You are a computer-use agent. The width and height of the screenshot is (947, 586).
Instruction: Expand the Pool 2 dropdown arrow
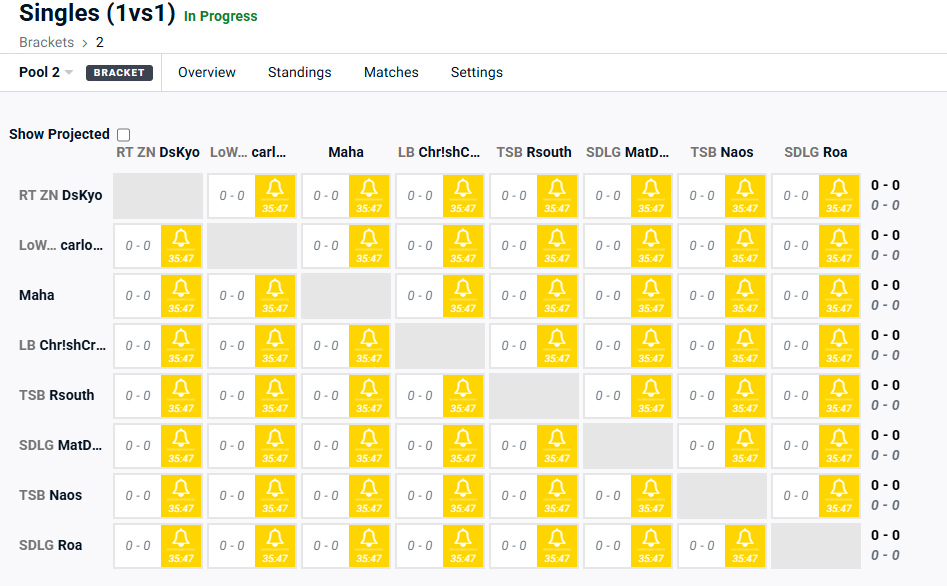pyautogui.click(x=69, y=72)
